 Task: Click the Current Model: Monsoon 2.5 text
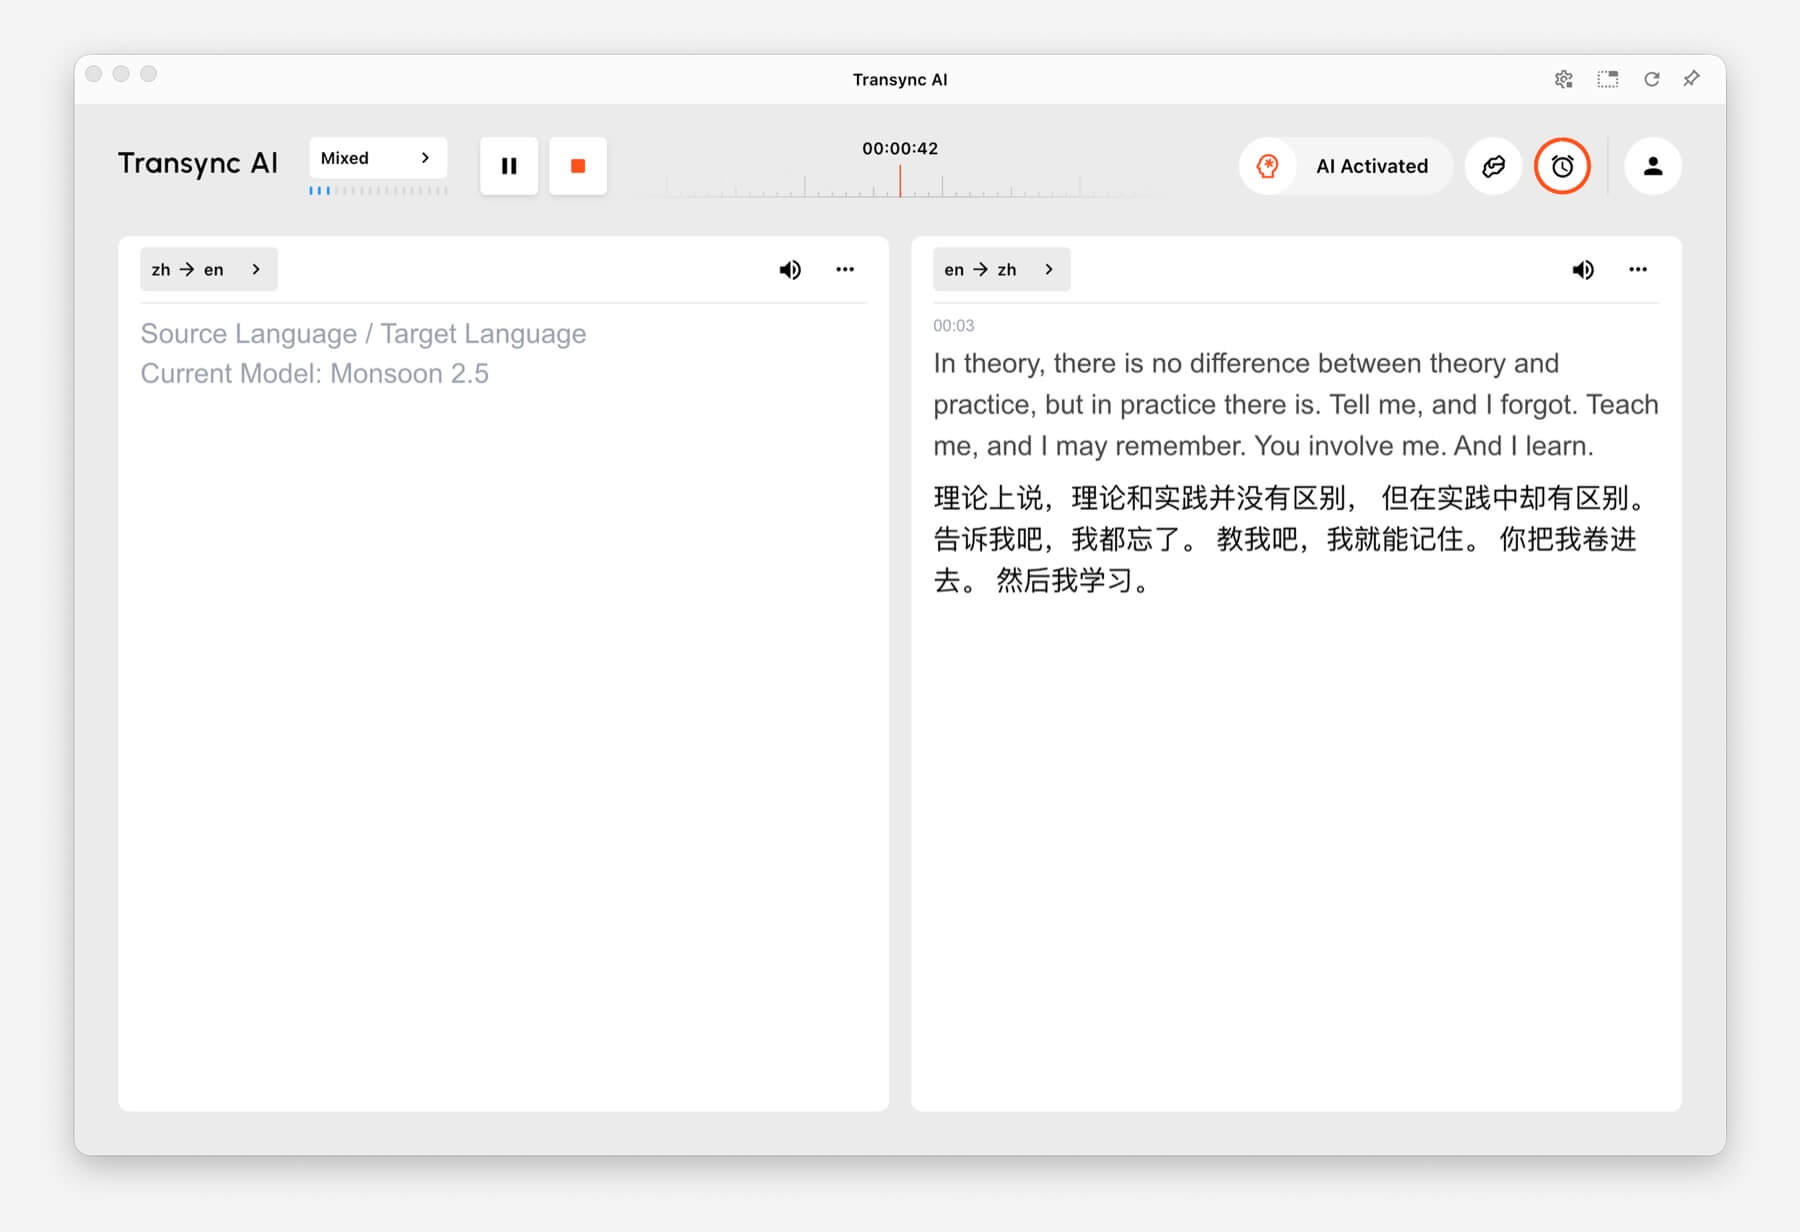[314, 373]
